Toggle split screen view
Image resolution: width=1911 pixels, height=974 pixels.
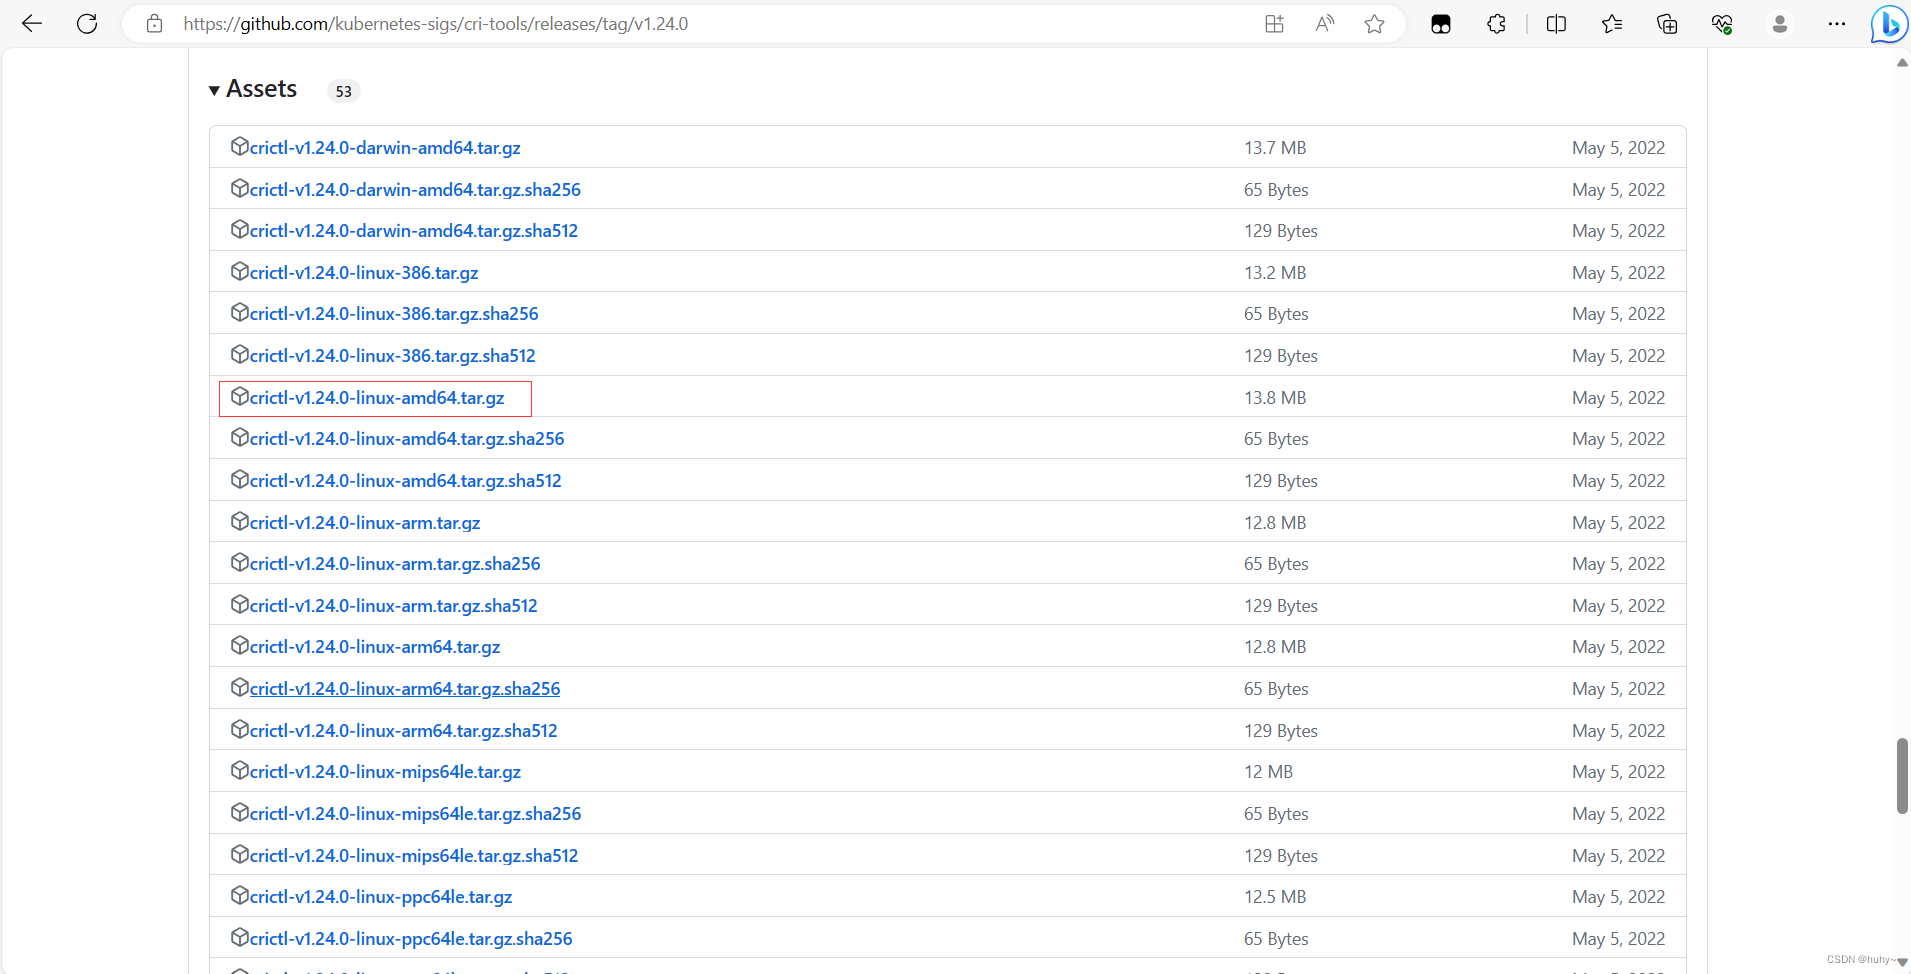click(1556, 24)
